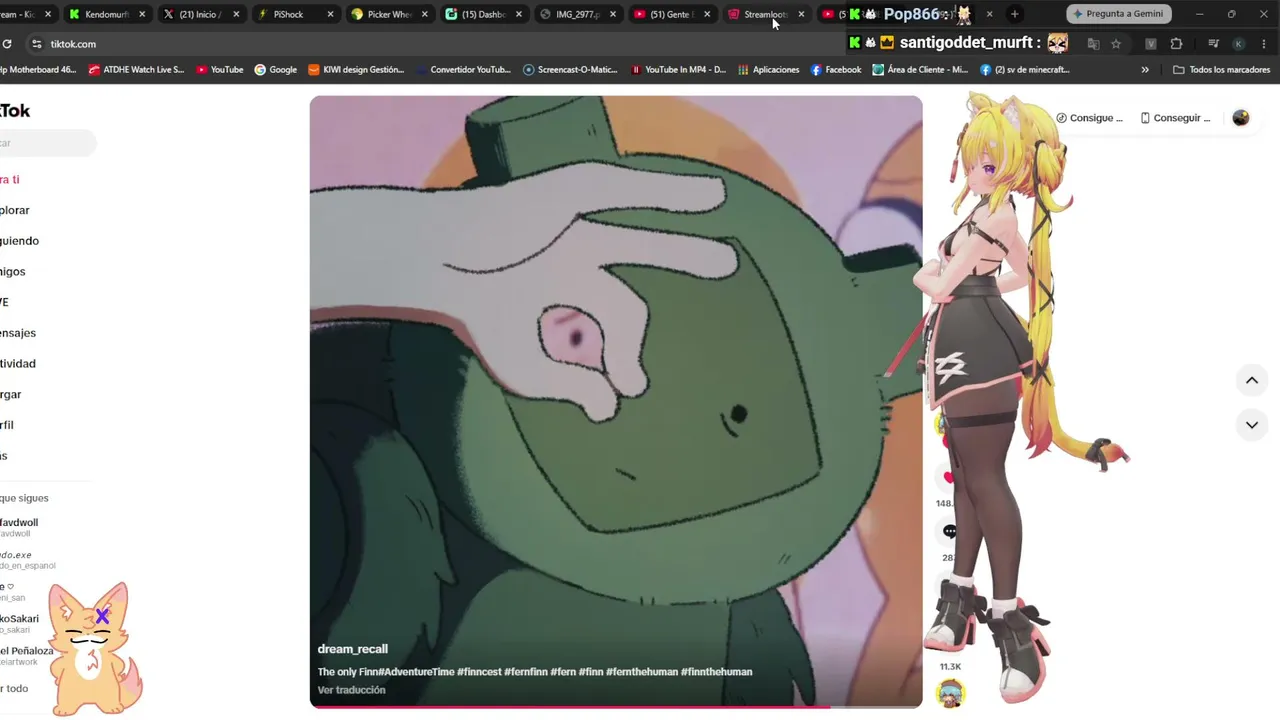1280x720 pixels.
Task: Open the sound disc avatar below 11.3K
Action: (950, 692)
